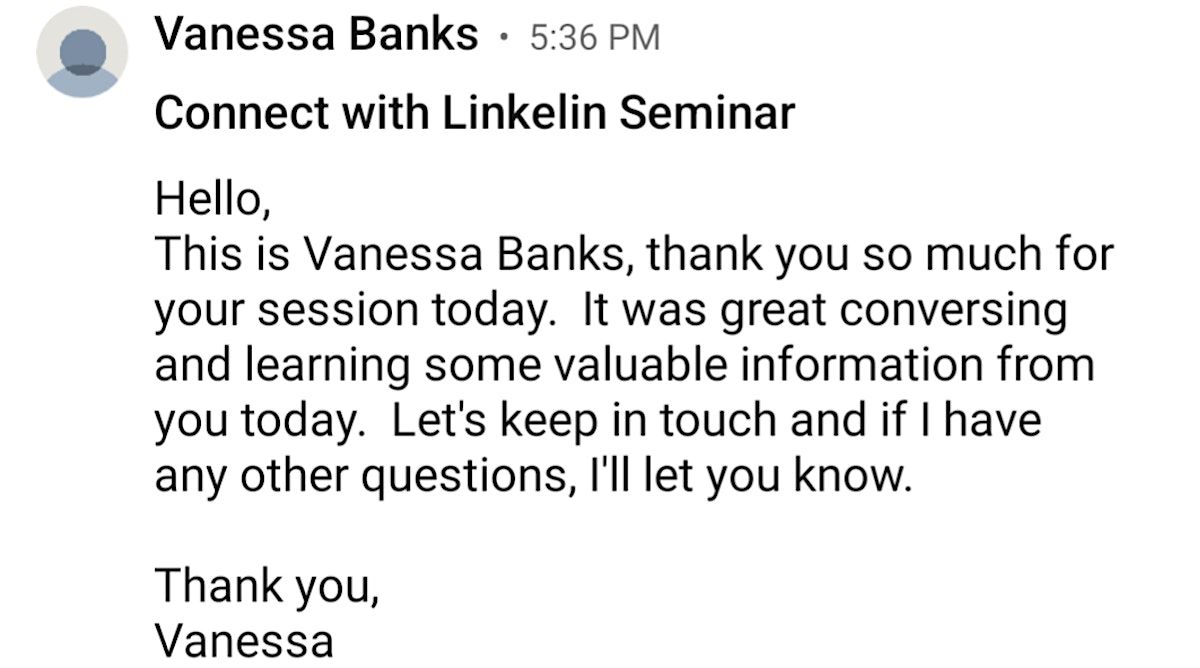Click the closing Thank you line
This screenshot has height=668, width=1200.
pos(267,587)
